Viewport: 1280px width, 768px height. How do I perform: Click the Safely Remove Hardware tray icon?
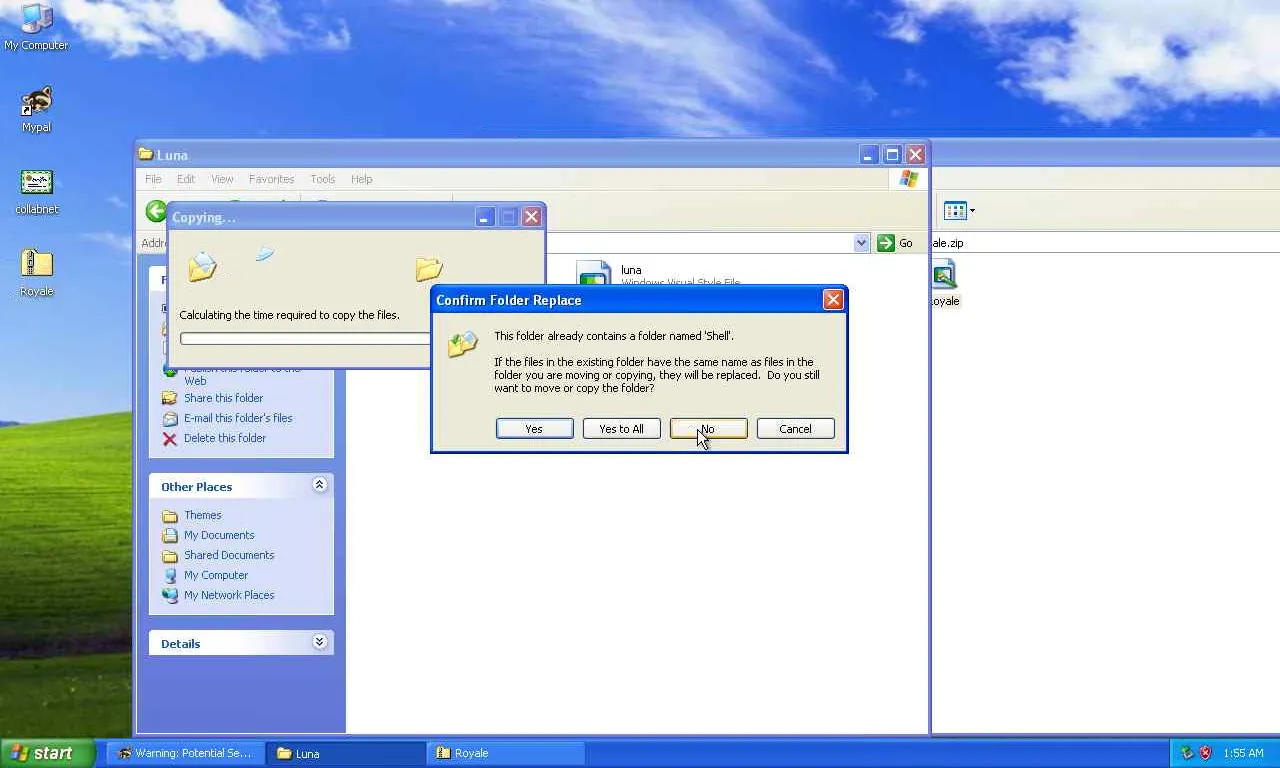click(1187, 753)
